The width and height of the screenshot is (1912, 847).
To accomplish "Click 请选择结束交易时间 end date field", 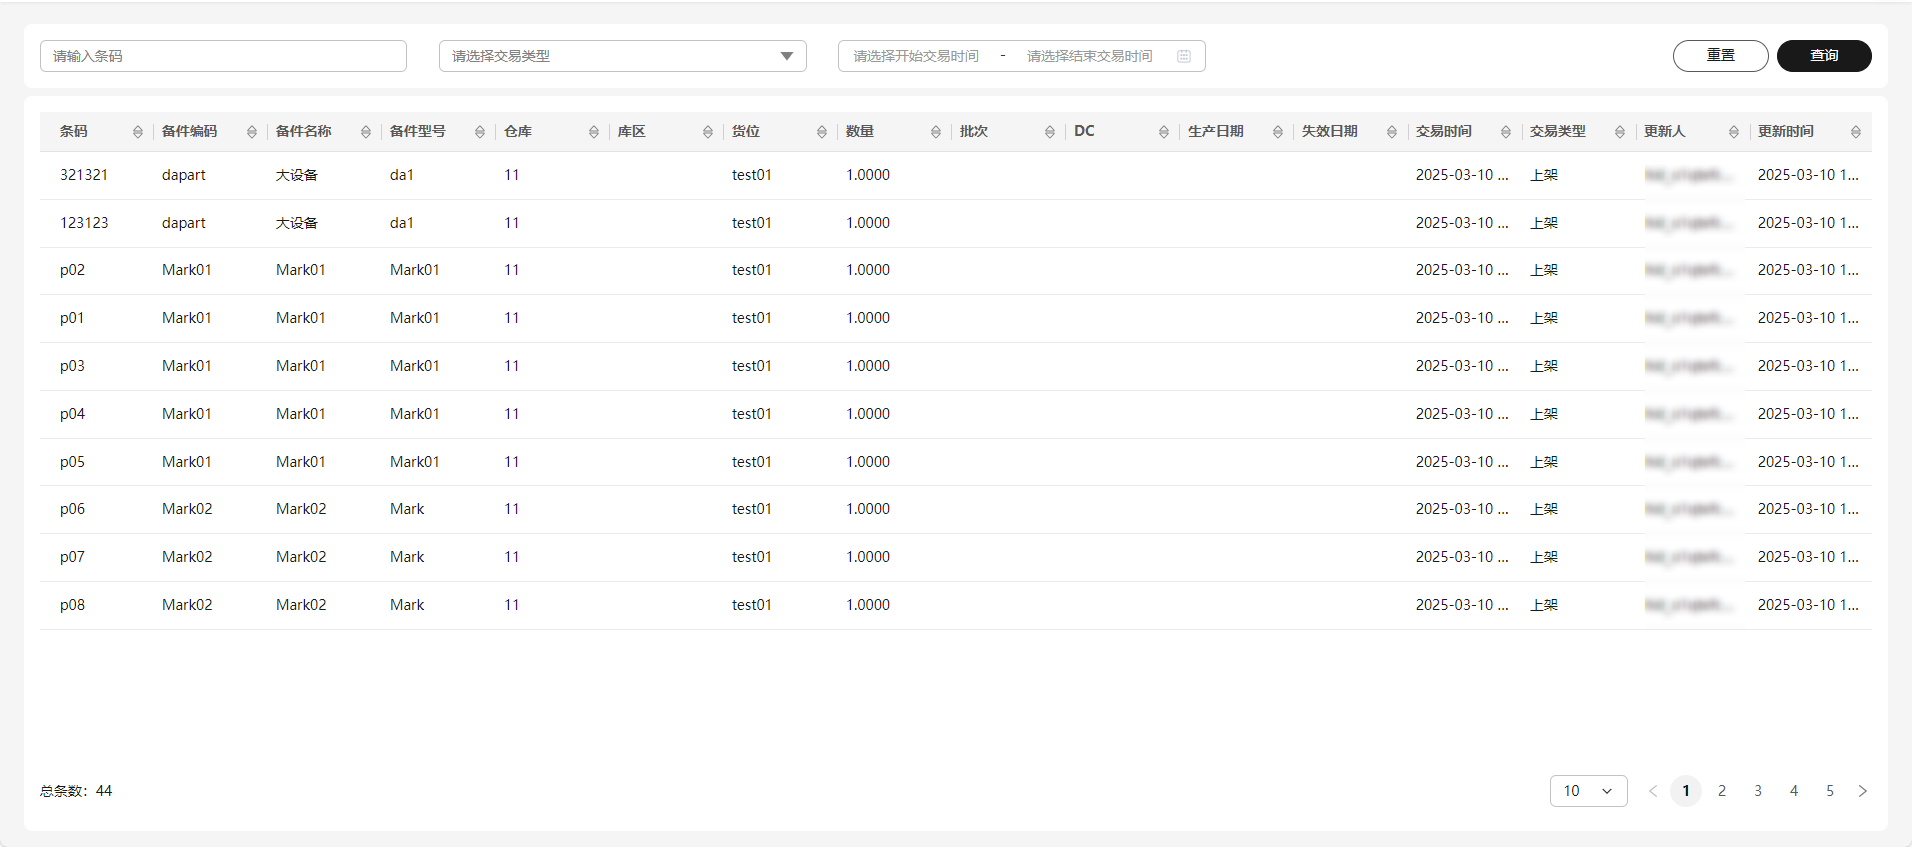I will tap(1090, 56).
